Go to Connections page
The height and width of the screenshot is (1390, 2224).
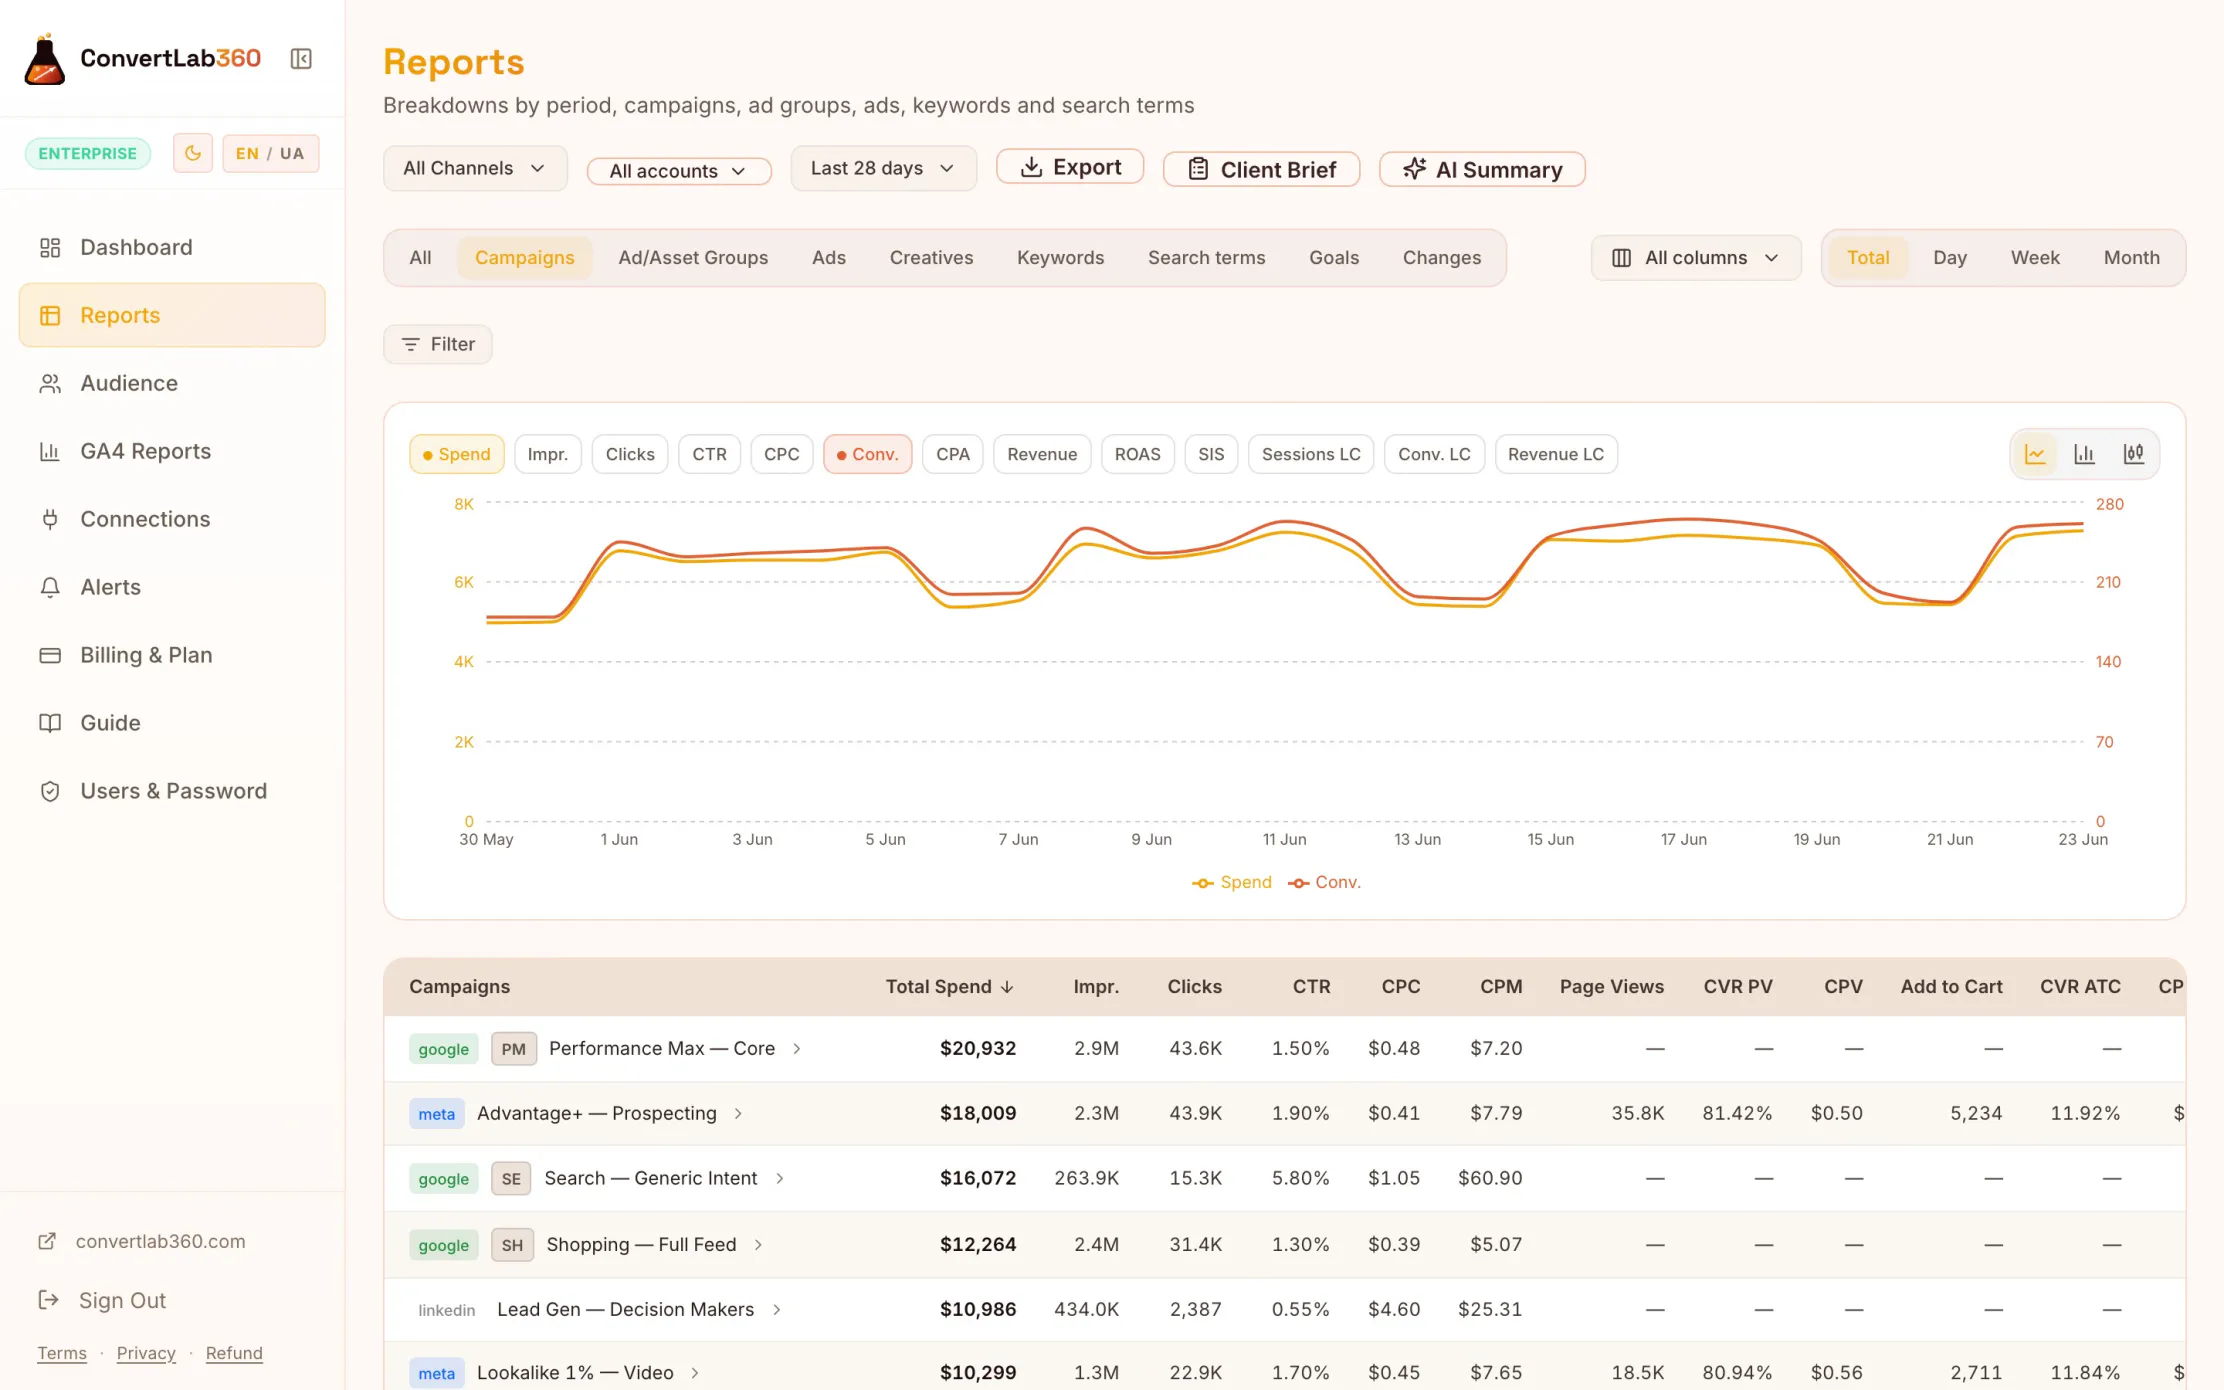click(172, 519)
